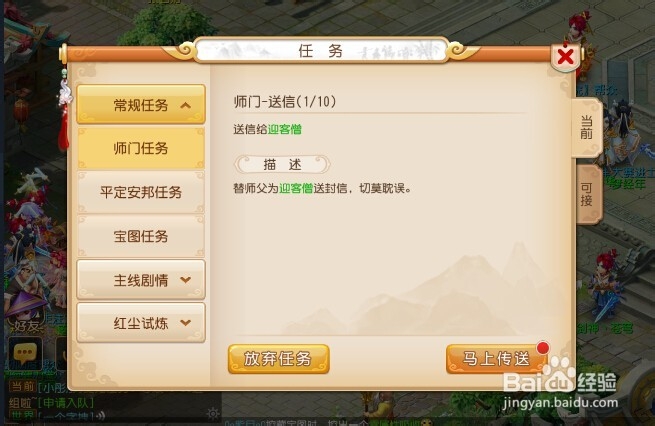Click the 申请入队 team request link
This screenshot has height=426, width=655.
click(66, 403)
